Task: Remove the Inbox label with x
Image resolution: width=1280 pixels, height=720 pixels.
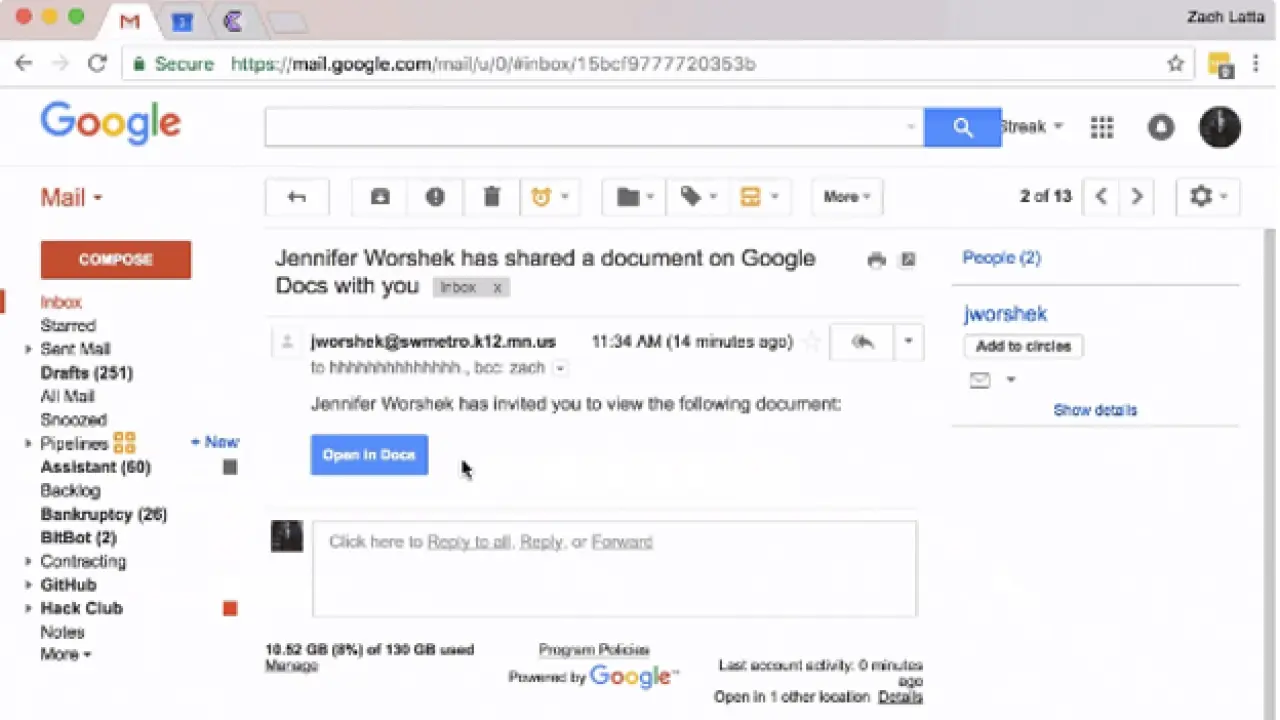Action: (x=497, y=288)
